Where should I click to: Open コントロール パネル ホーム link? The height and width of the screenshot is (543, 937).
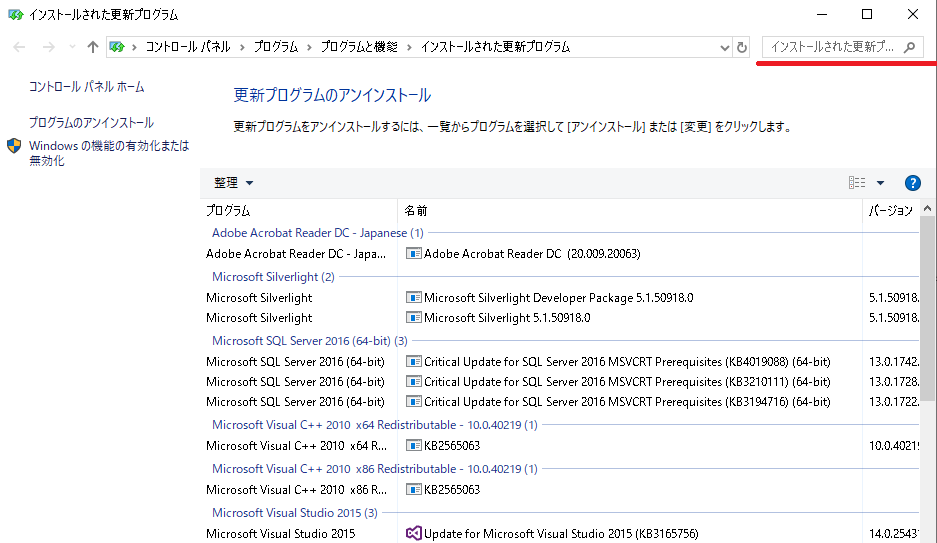(87, 87)
